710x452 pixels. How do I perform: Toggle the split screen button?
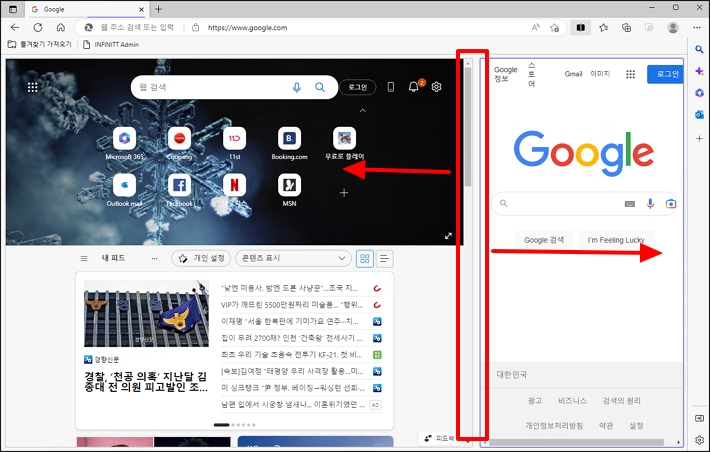click(x=580, y=28)
